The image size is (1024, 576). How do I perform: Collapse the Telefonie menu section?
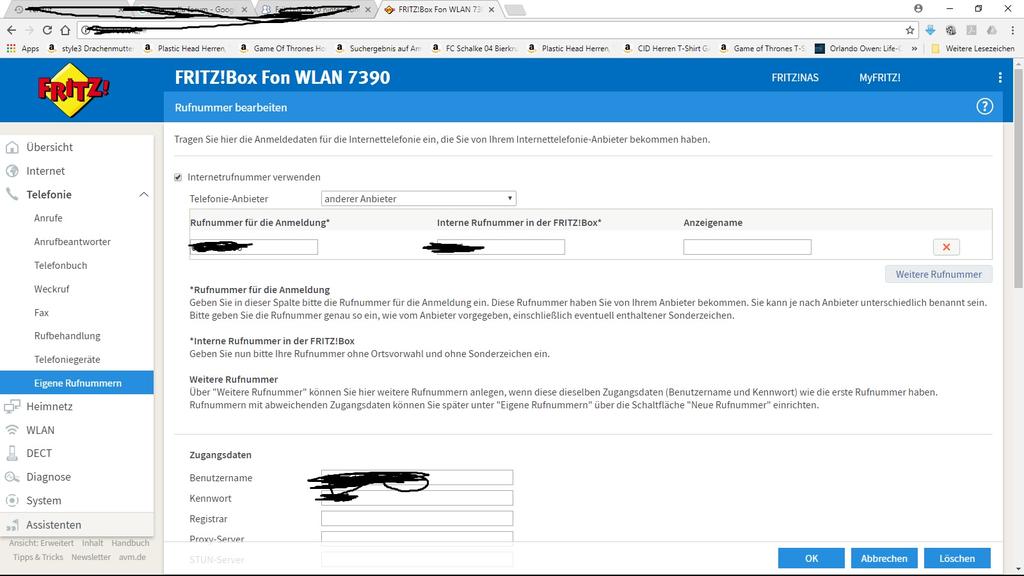coord(143,195)
